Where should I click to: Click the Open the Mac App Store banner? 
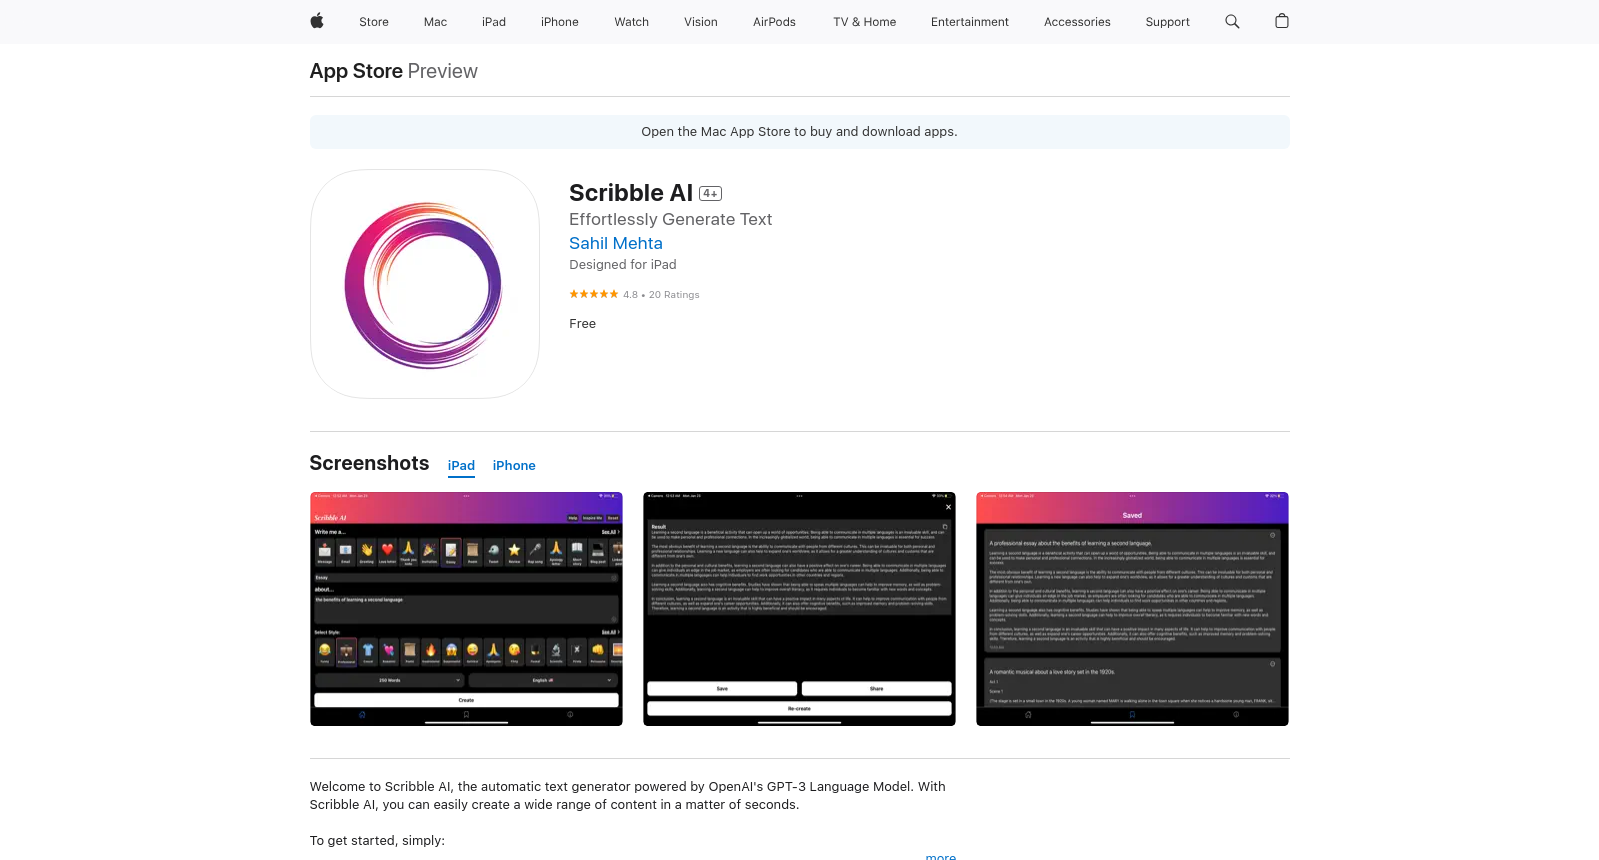[x=799, y=132]
